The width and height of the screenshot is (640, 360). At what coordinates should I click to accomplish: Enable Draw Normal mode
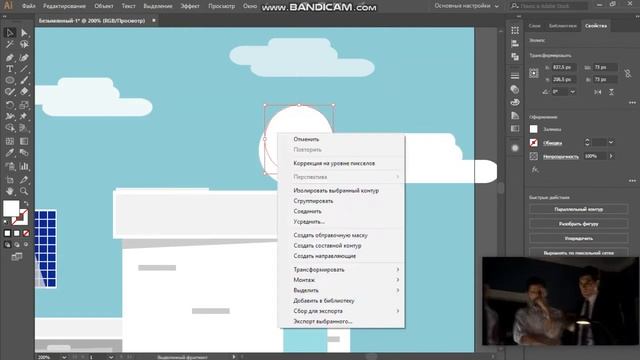pos(7,244)
